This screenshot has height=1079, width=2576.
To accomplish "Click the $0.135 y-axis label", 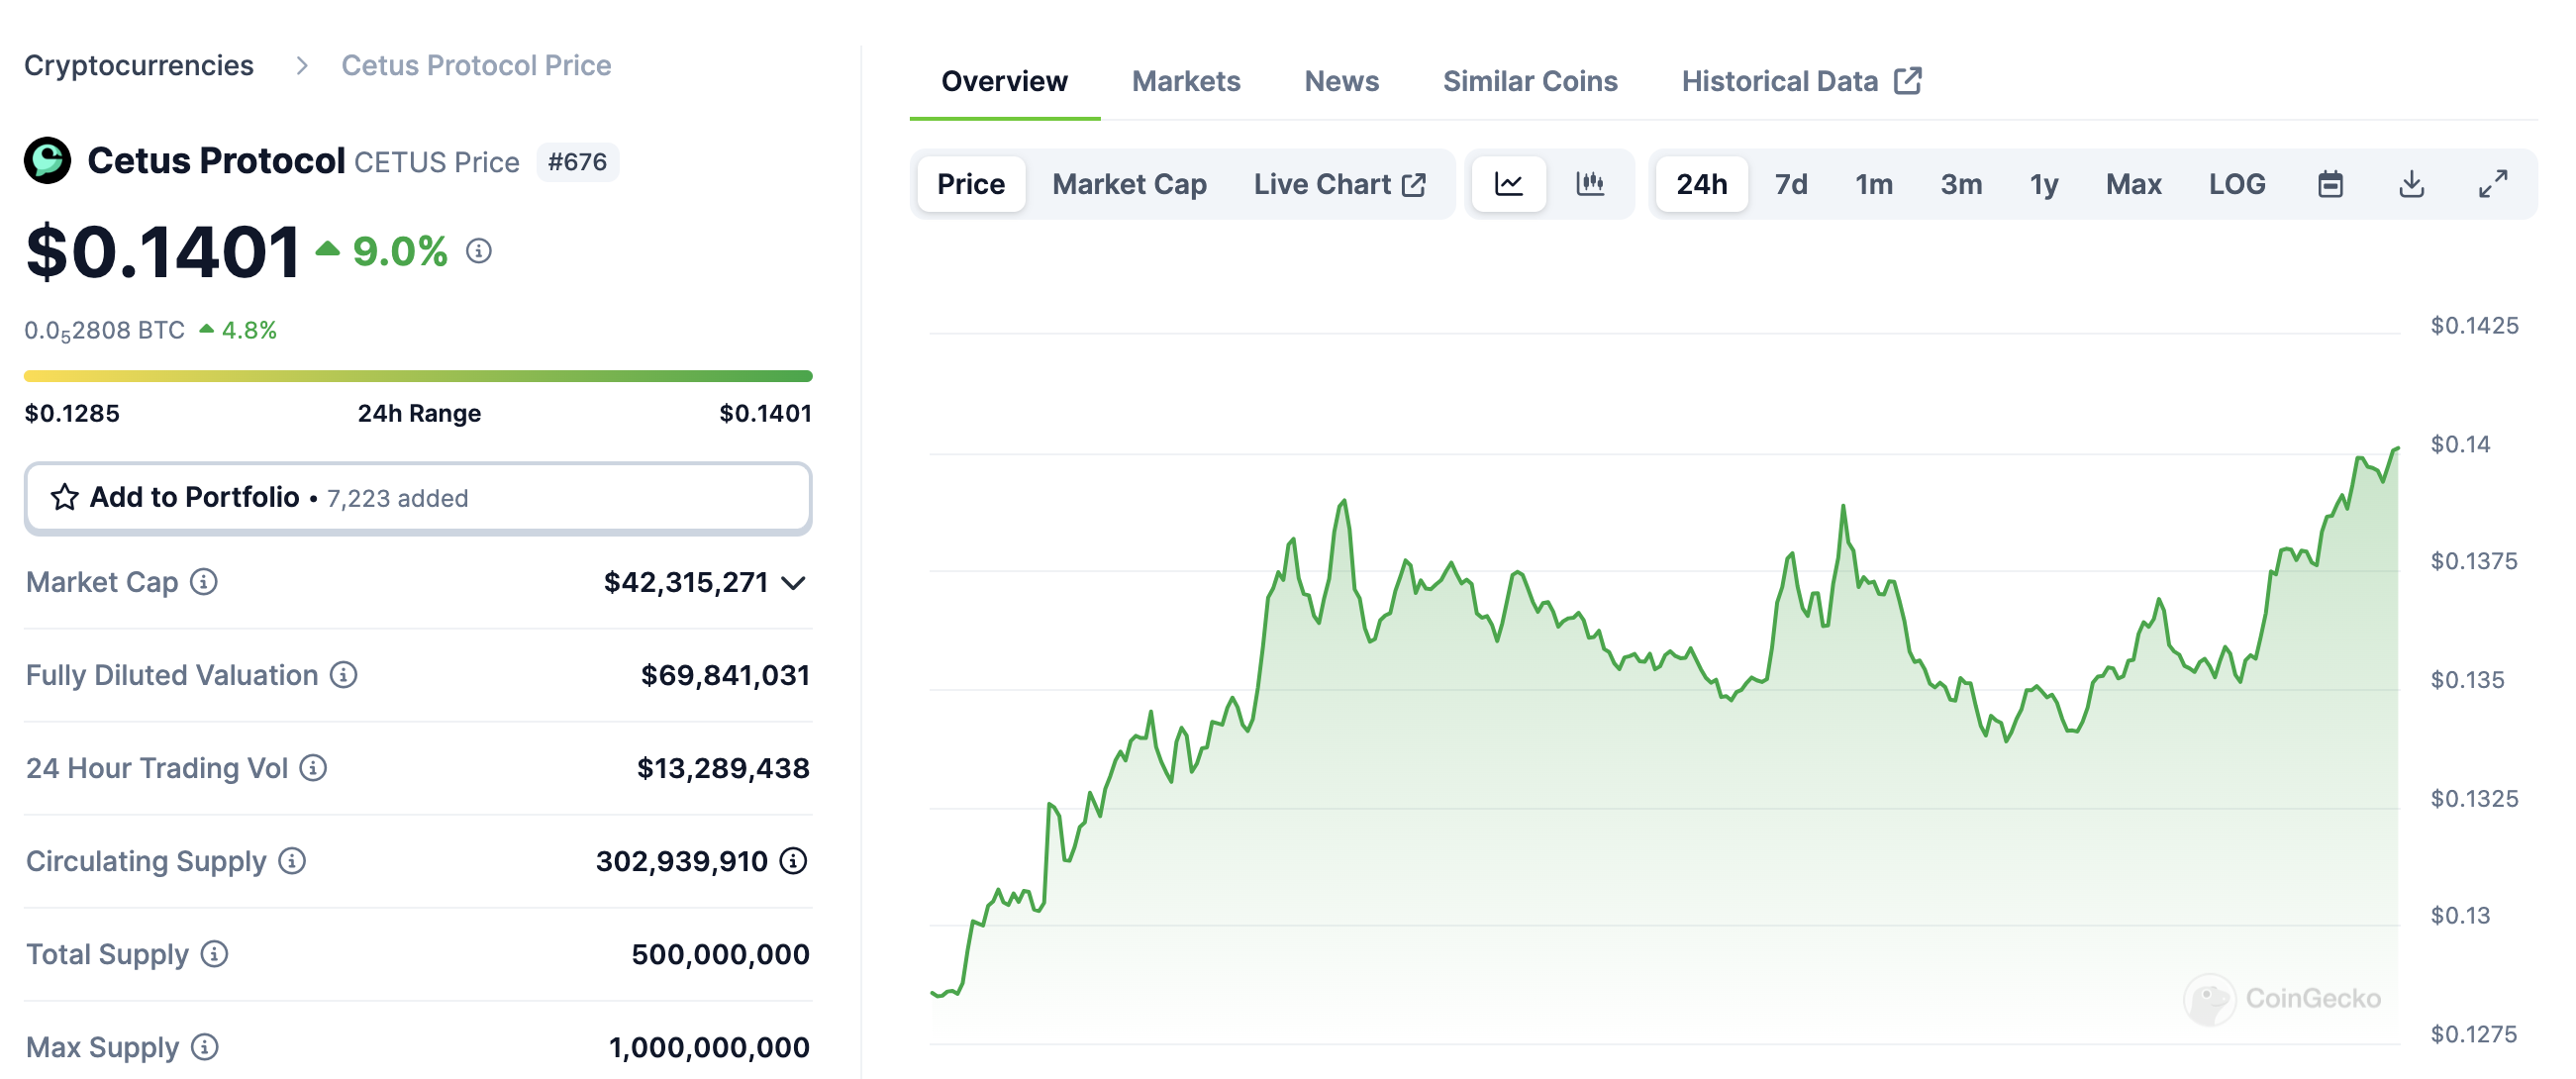I will point(2467,679).
